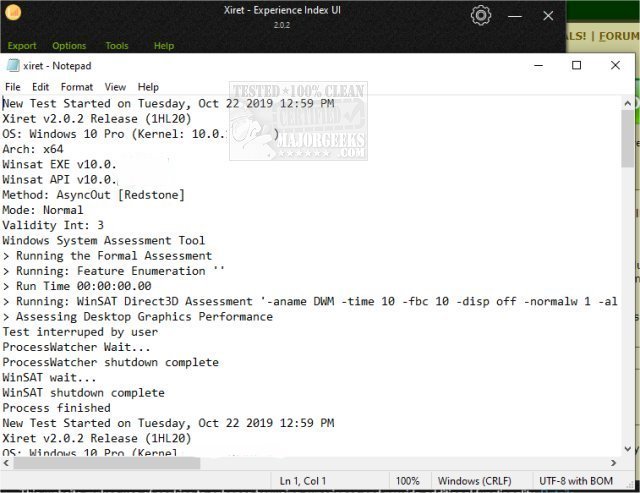Click vertical scrollbar up arrow in Notepad
The width and height of the screenshot is (640, 493).
click(x=628, y=103)
